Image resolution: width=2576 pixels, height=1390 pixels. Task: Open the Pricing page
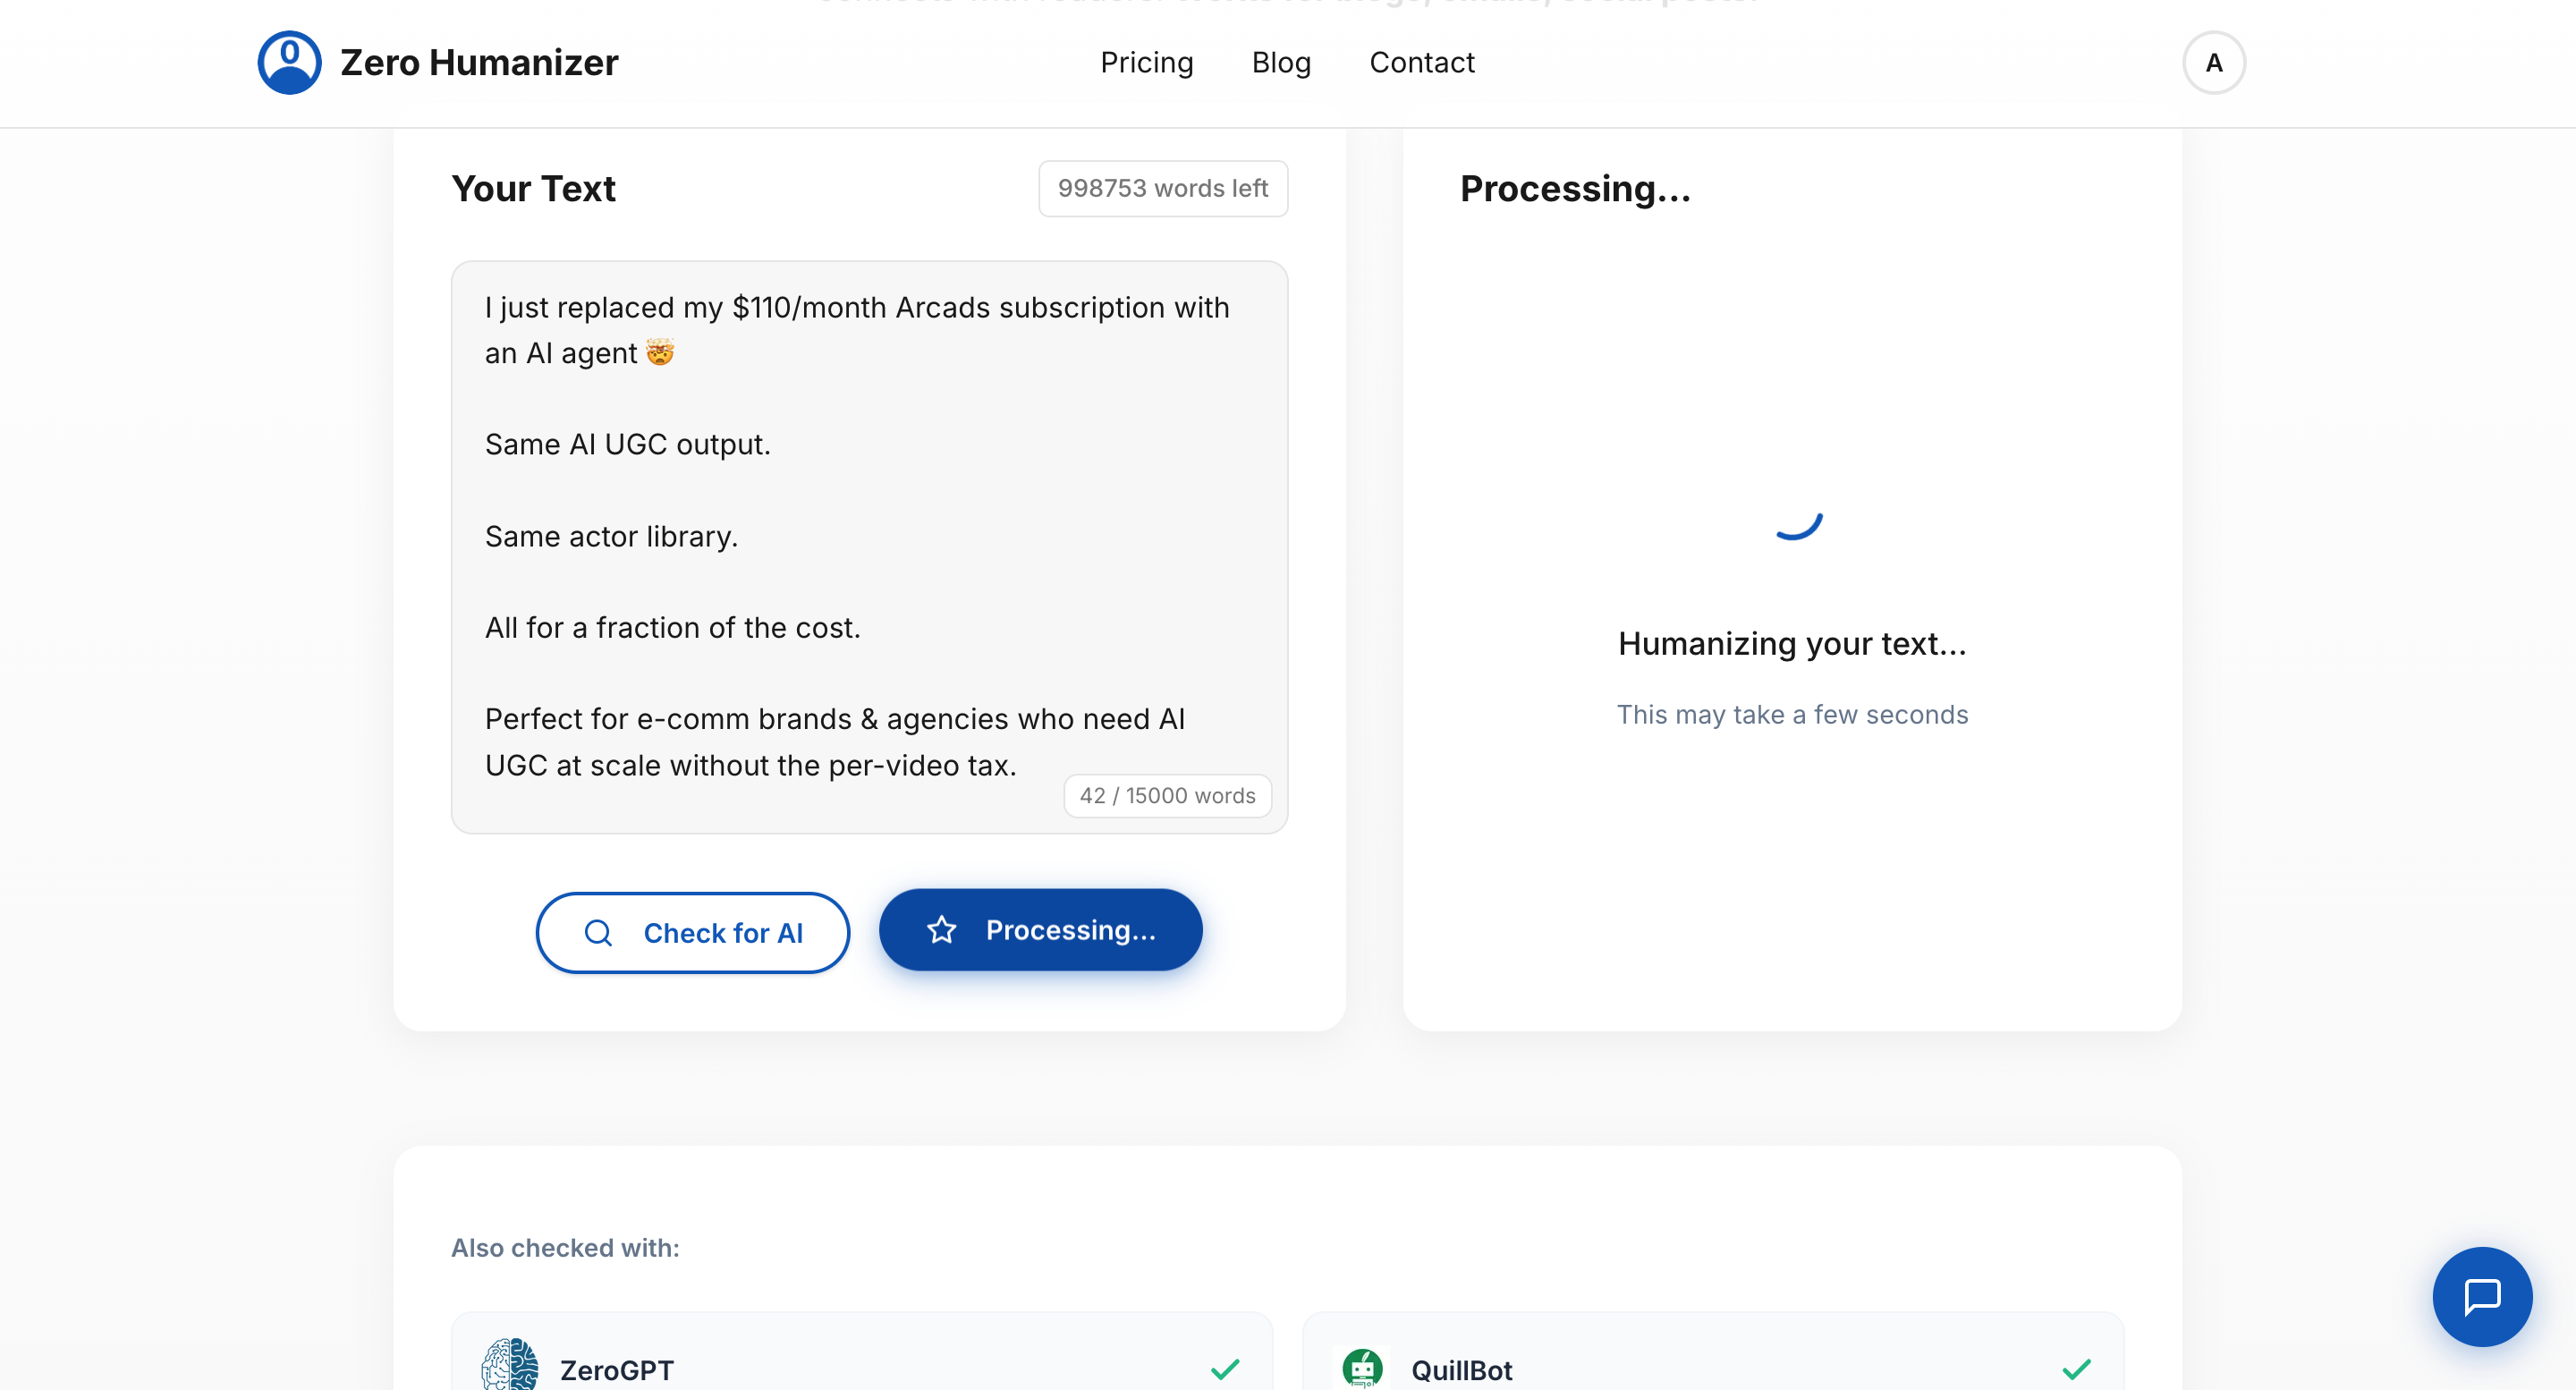point(1146,62)
